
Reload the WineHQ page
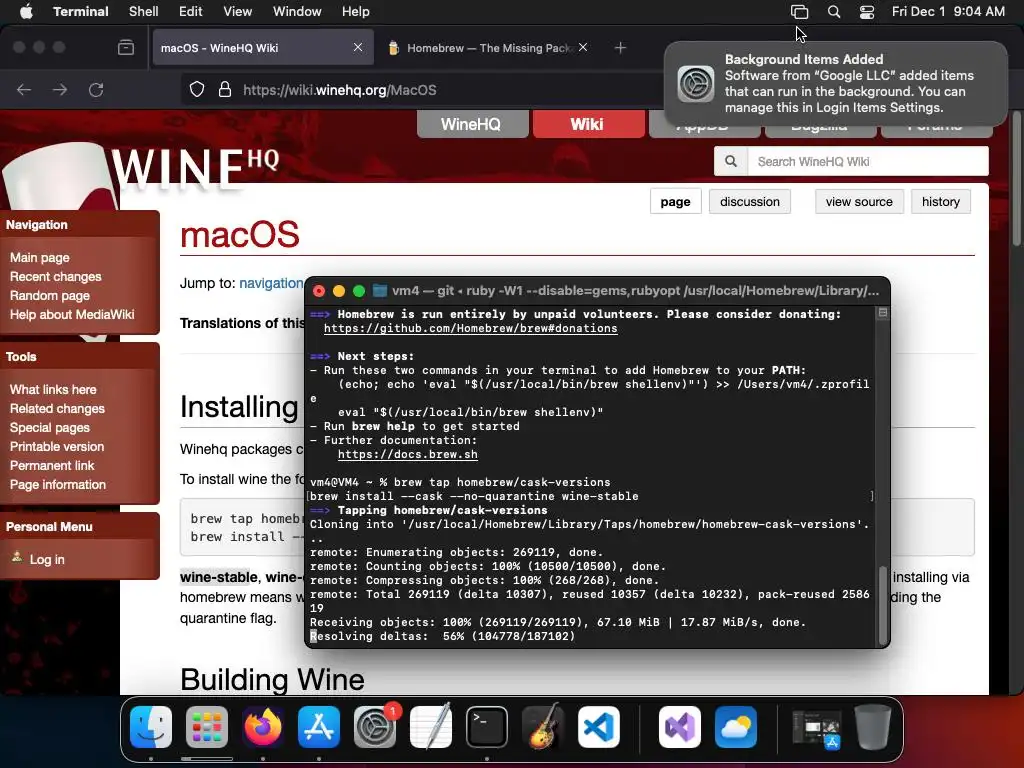(96, 89)
